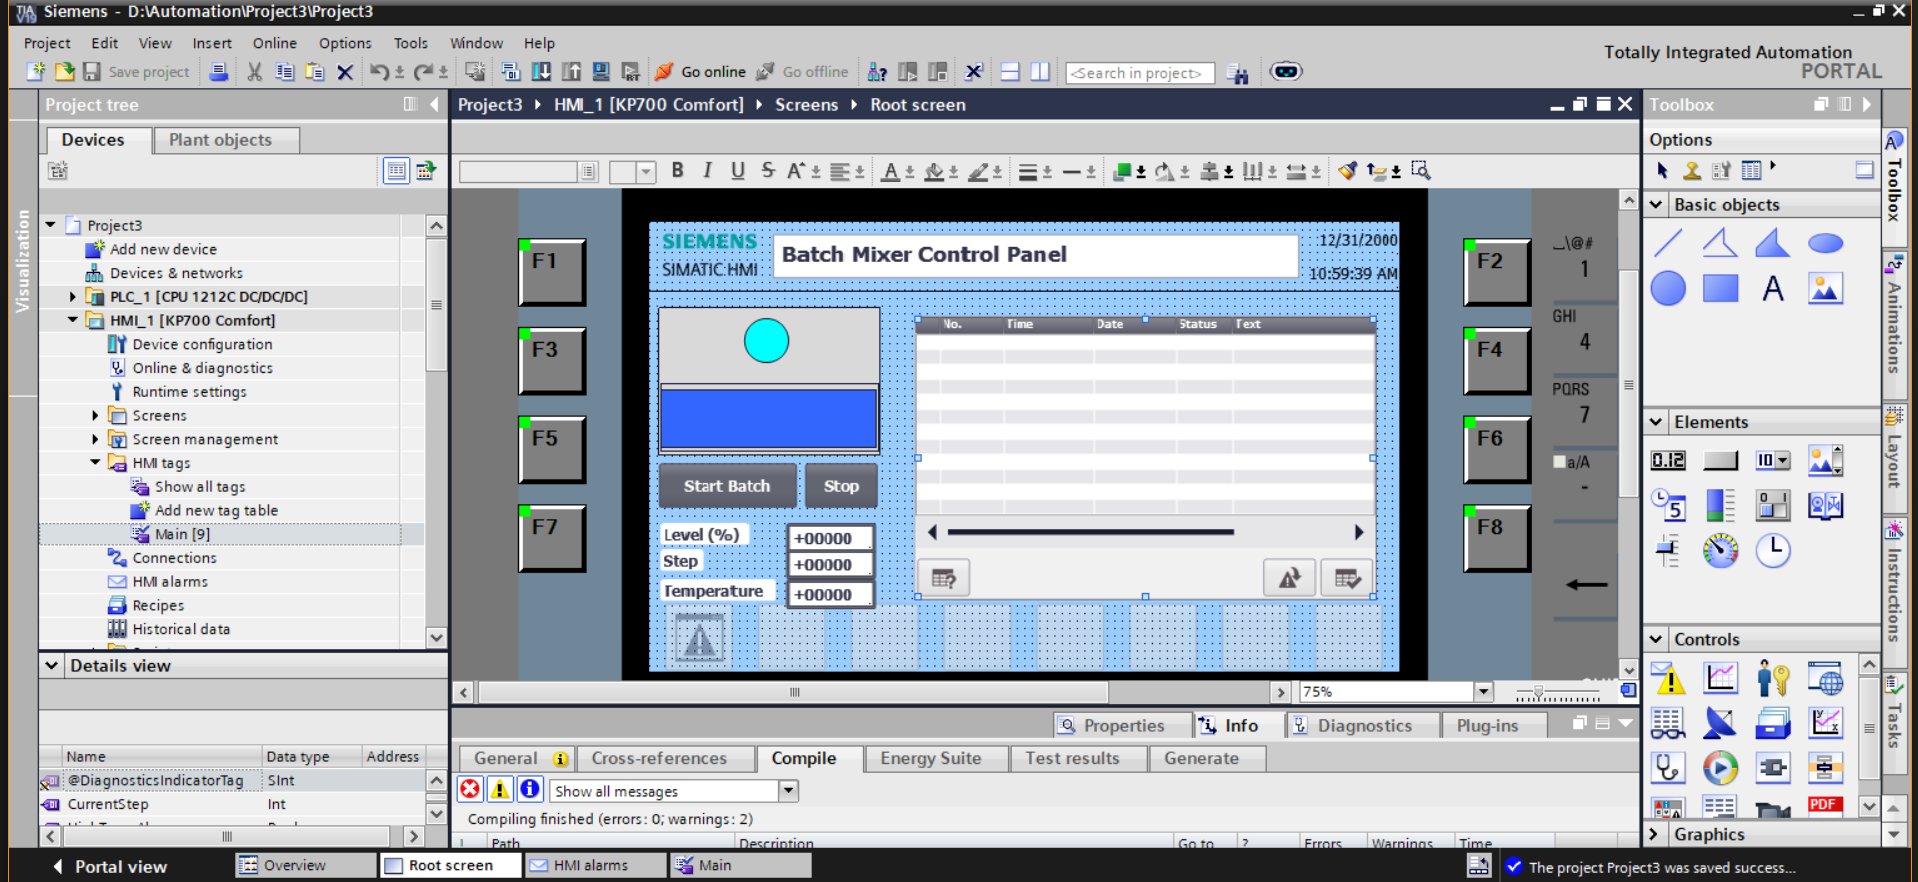Select the Rectangle basic object
1918x882 pixels.
tap(1720, 289)
